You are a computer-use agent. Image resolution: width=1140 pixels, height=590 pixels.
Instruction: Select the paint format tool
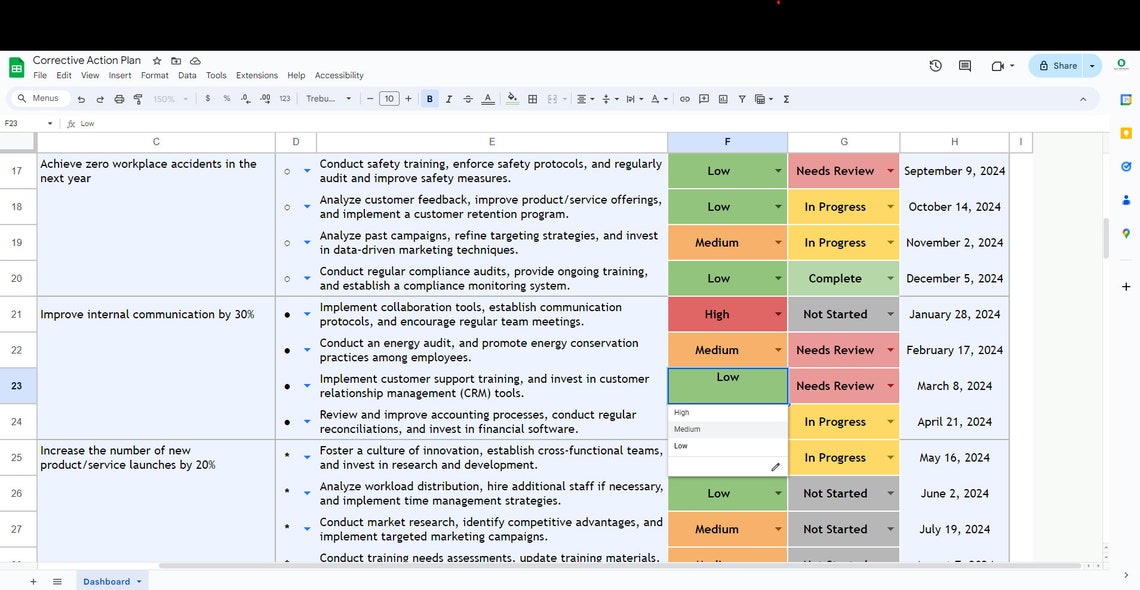138,99
